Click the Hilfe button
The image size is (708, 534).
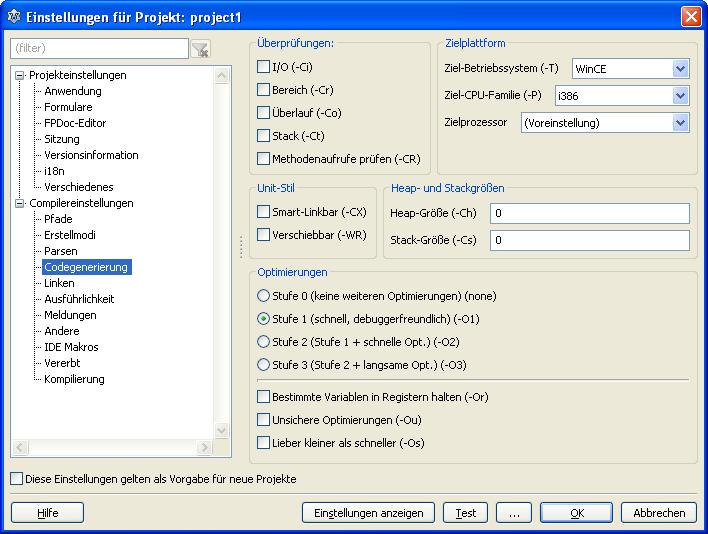[x=47, y=513]
